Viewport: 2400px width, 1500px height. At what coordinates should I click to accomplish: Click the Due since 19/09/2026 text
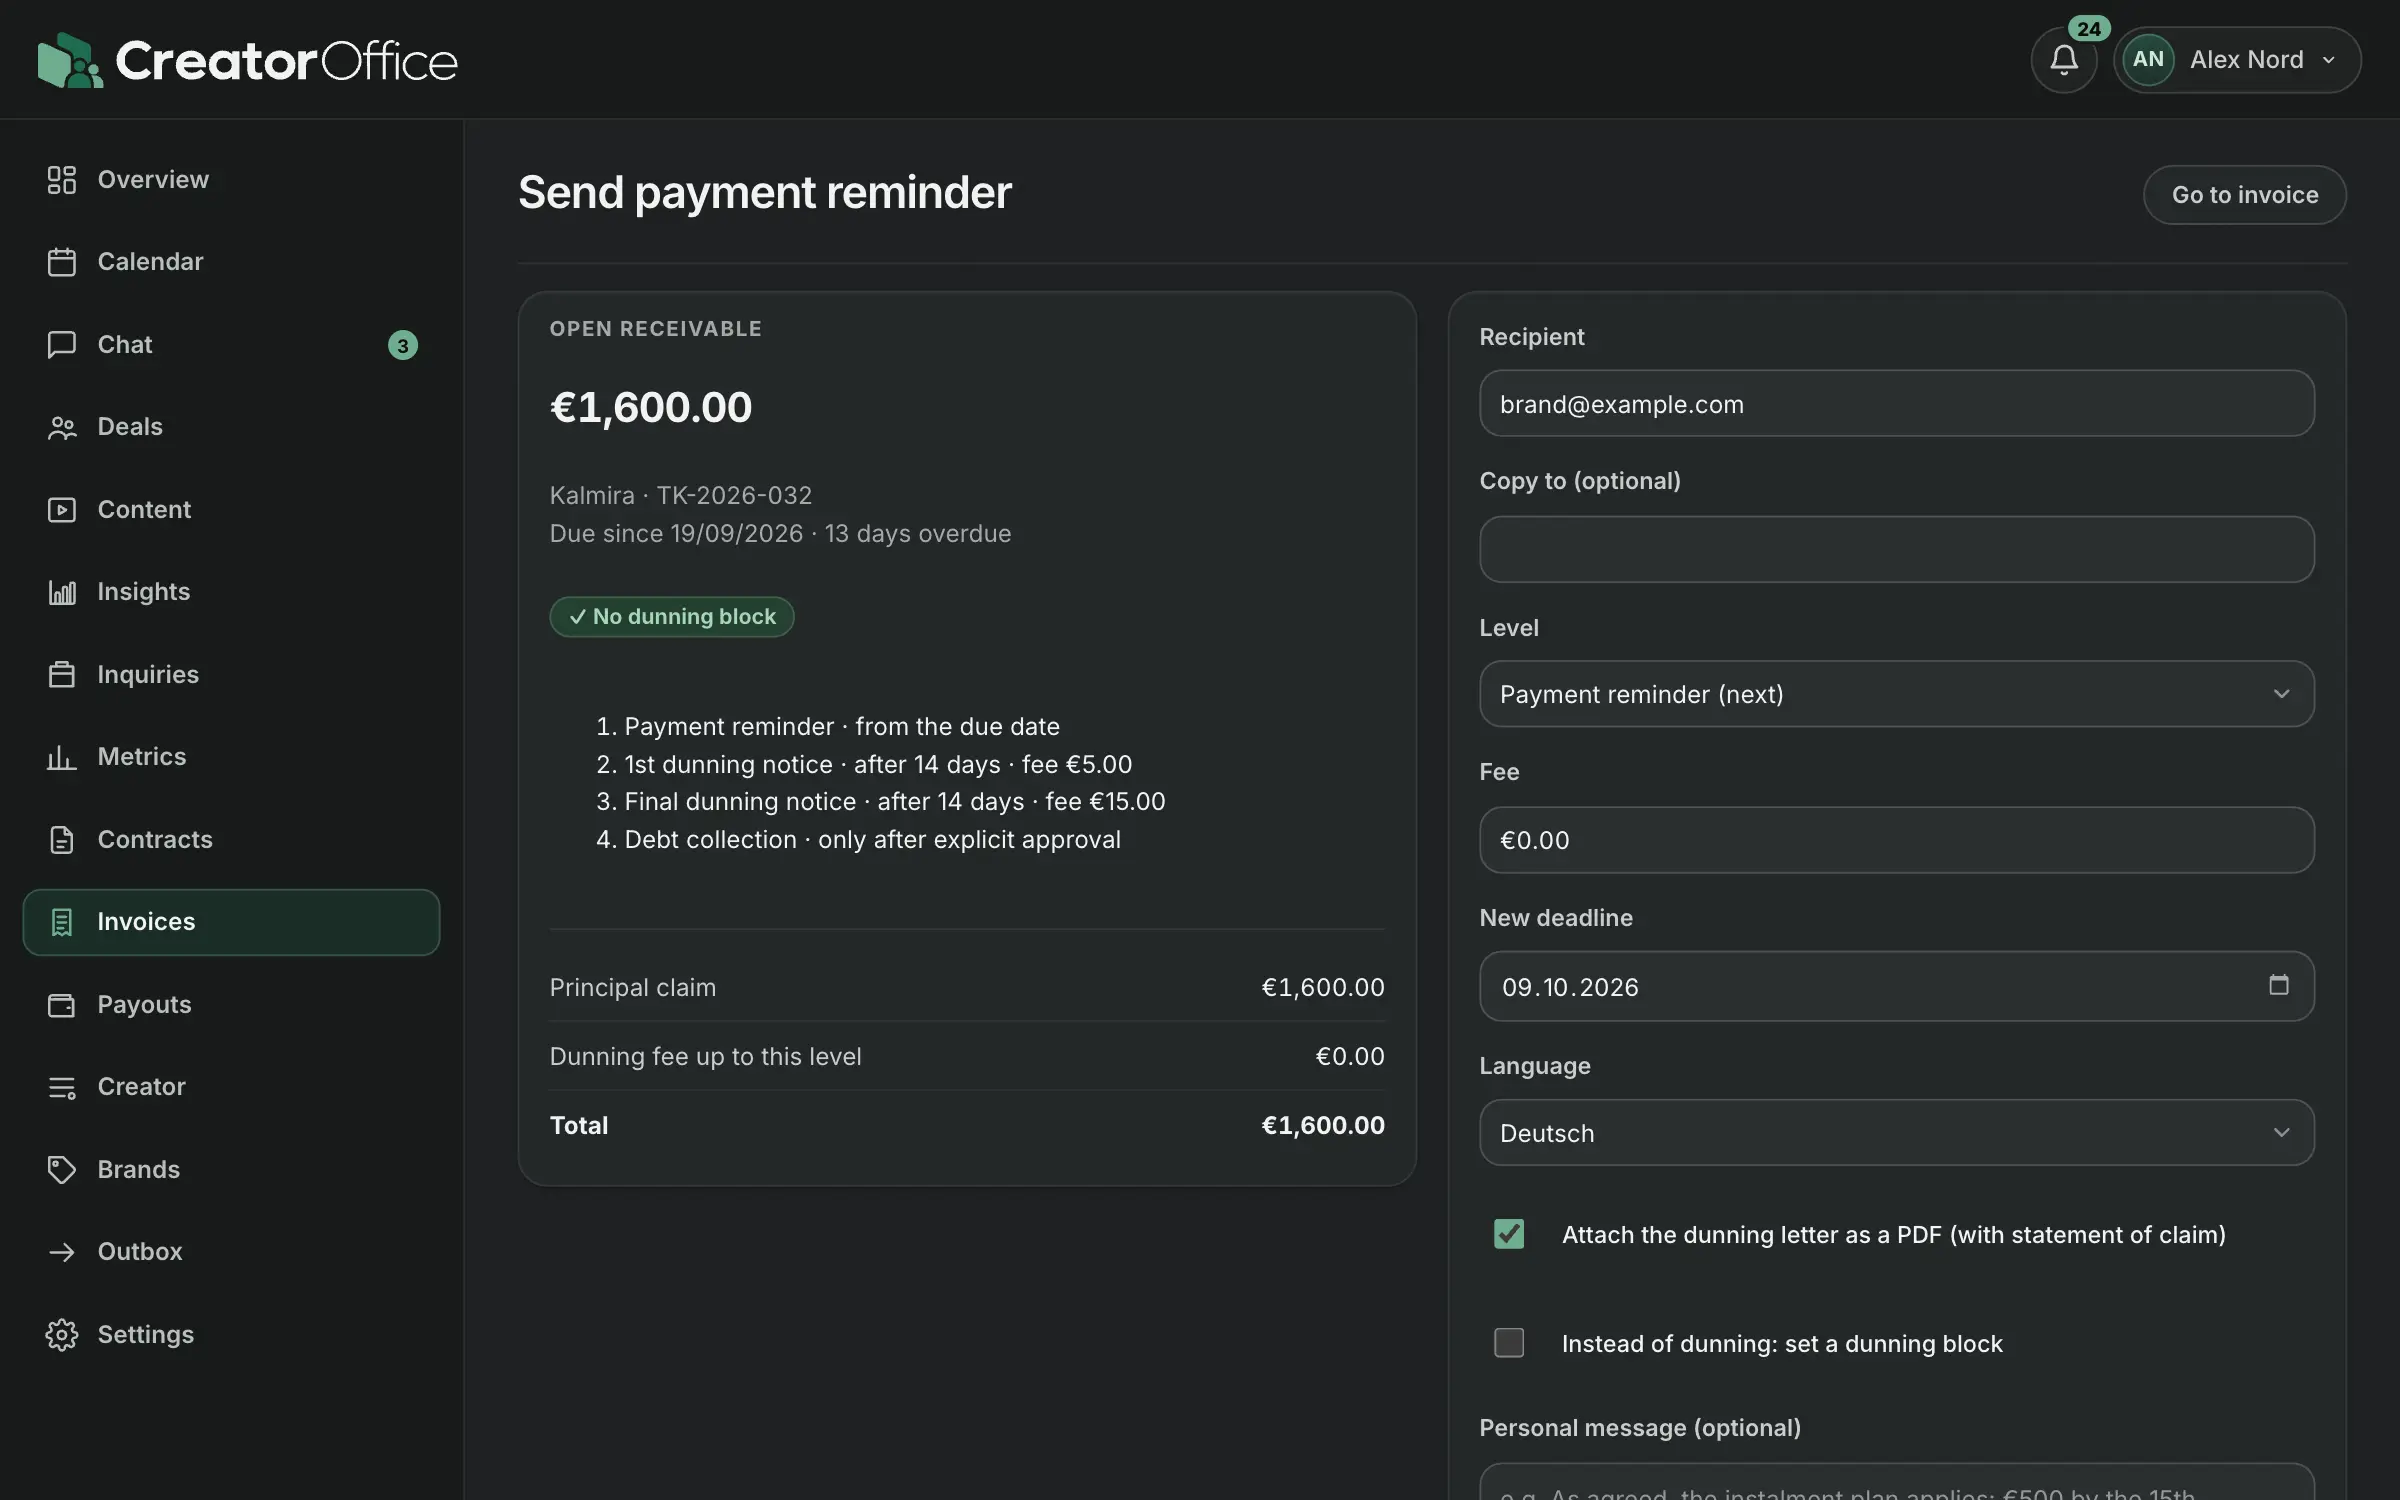(x=676, y=534)
